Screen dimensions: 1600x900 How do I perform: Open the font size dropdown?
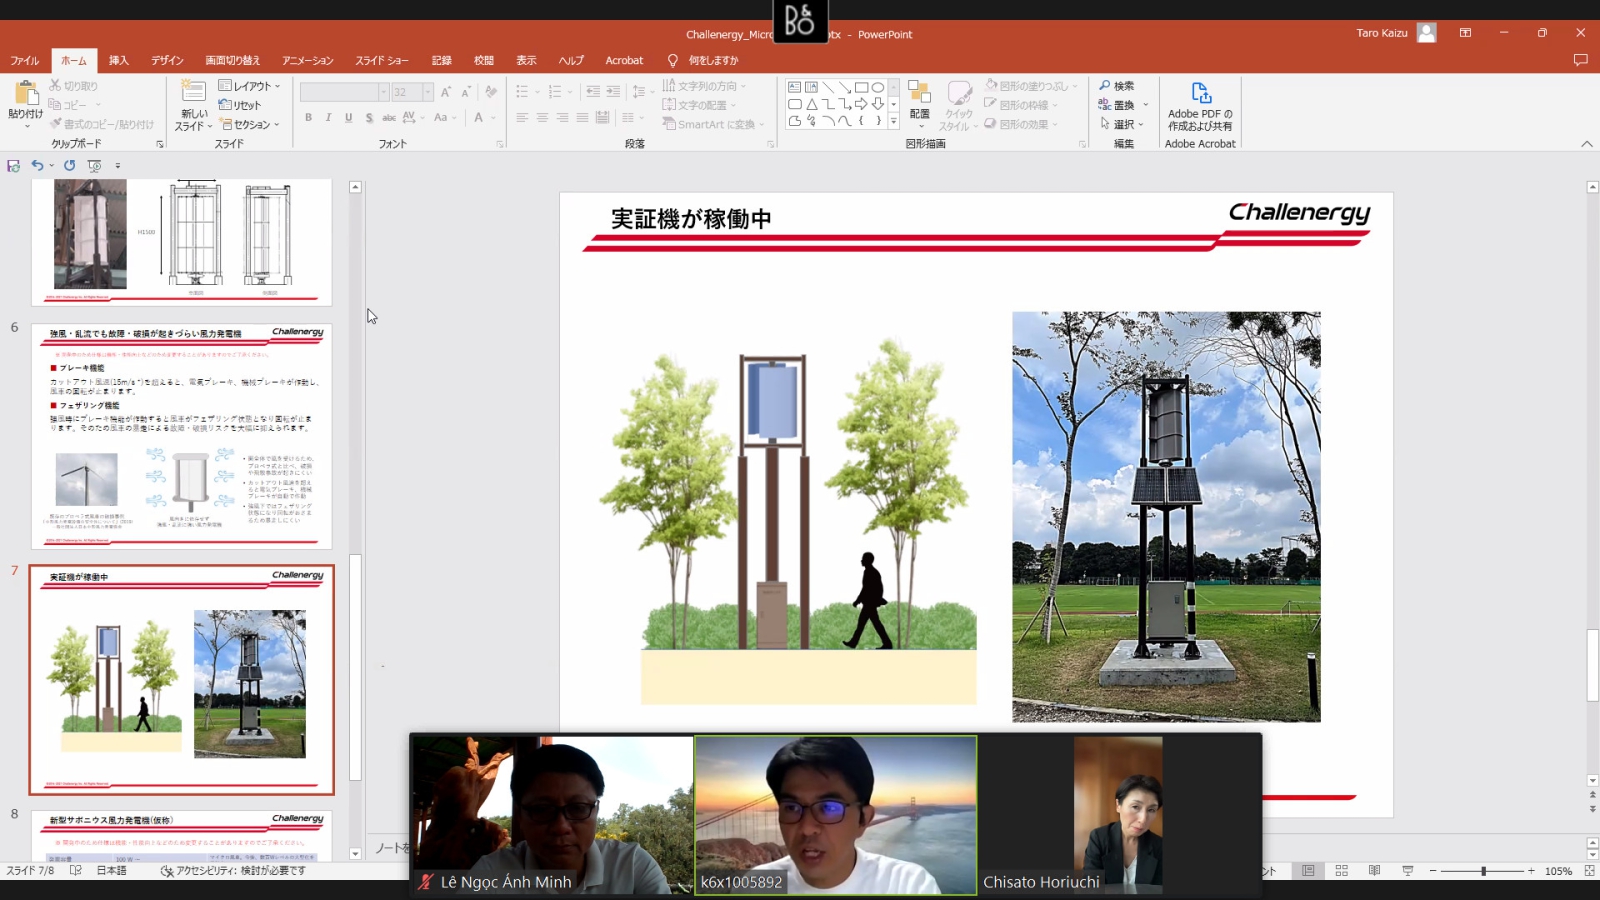428,92
